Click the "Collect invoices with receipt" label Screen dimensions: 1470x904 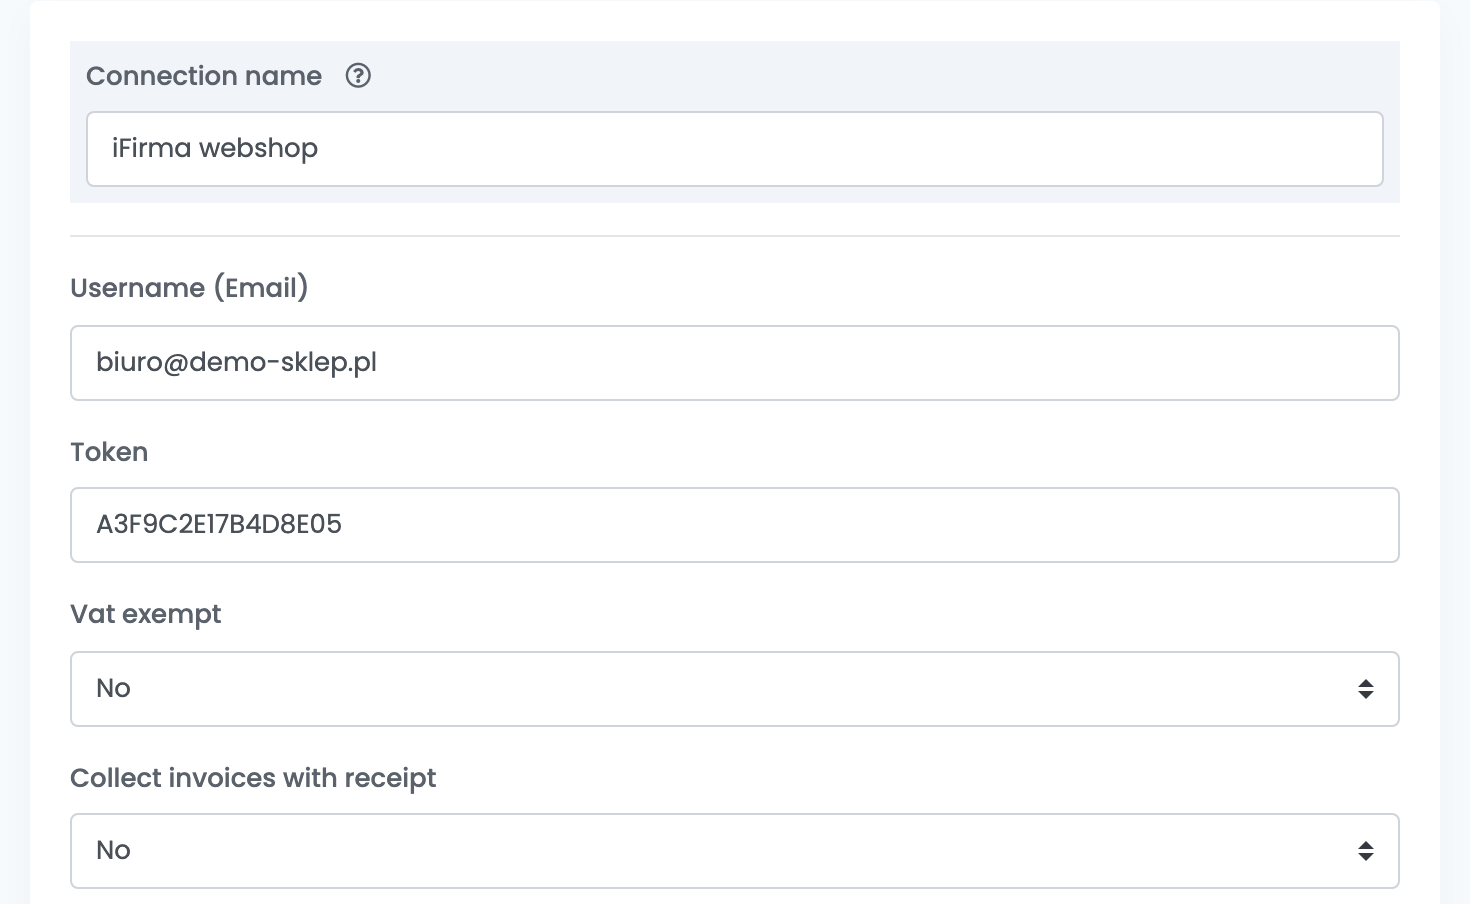253,778
